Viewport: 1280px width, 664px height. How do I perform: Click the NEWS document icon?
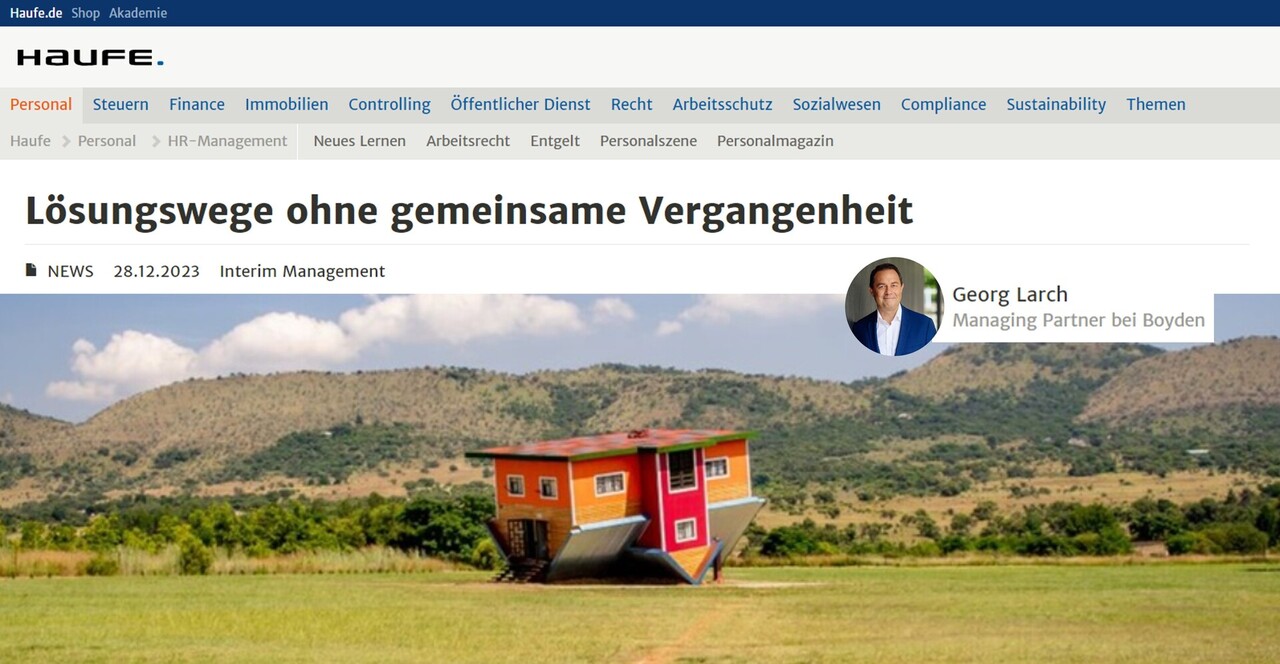point(31,271)
